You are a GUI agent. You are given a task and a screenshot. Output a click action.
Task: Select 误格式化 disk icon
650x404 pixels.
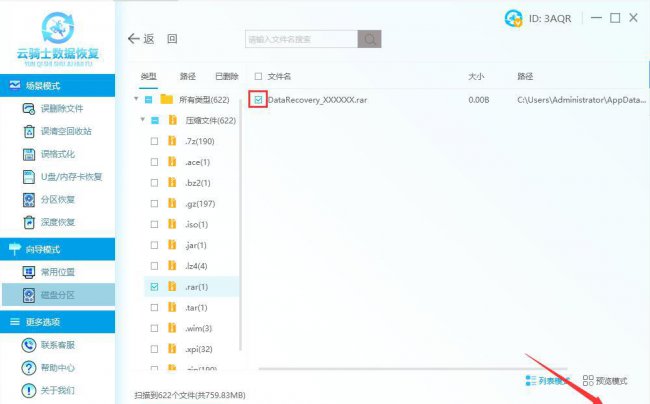coord(29,154)
